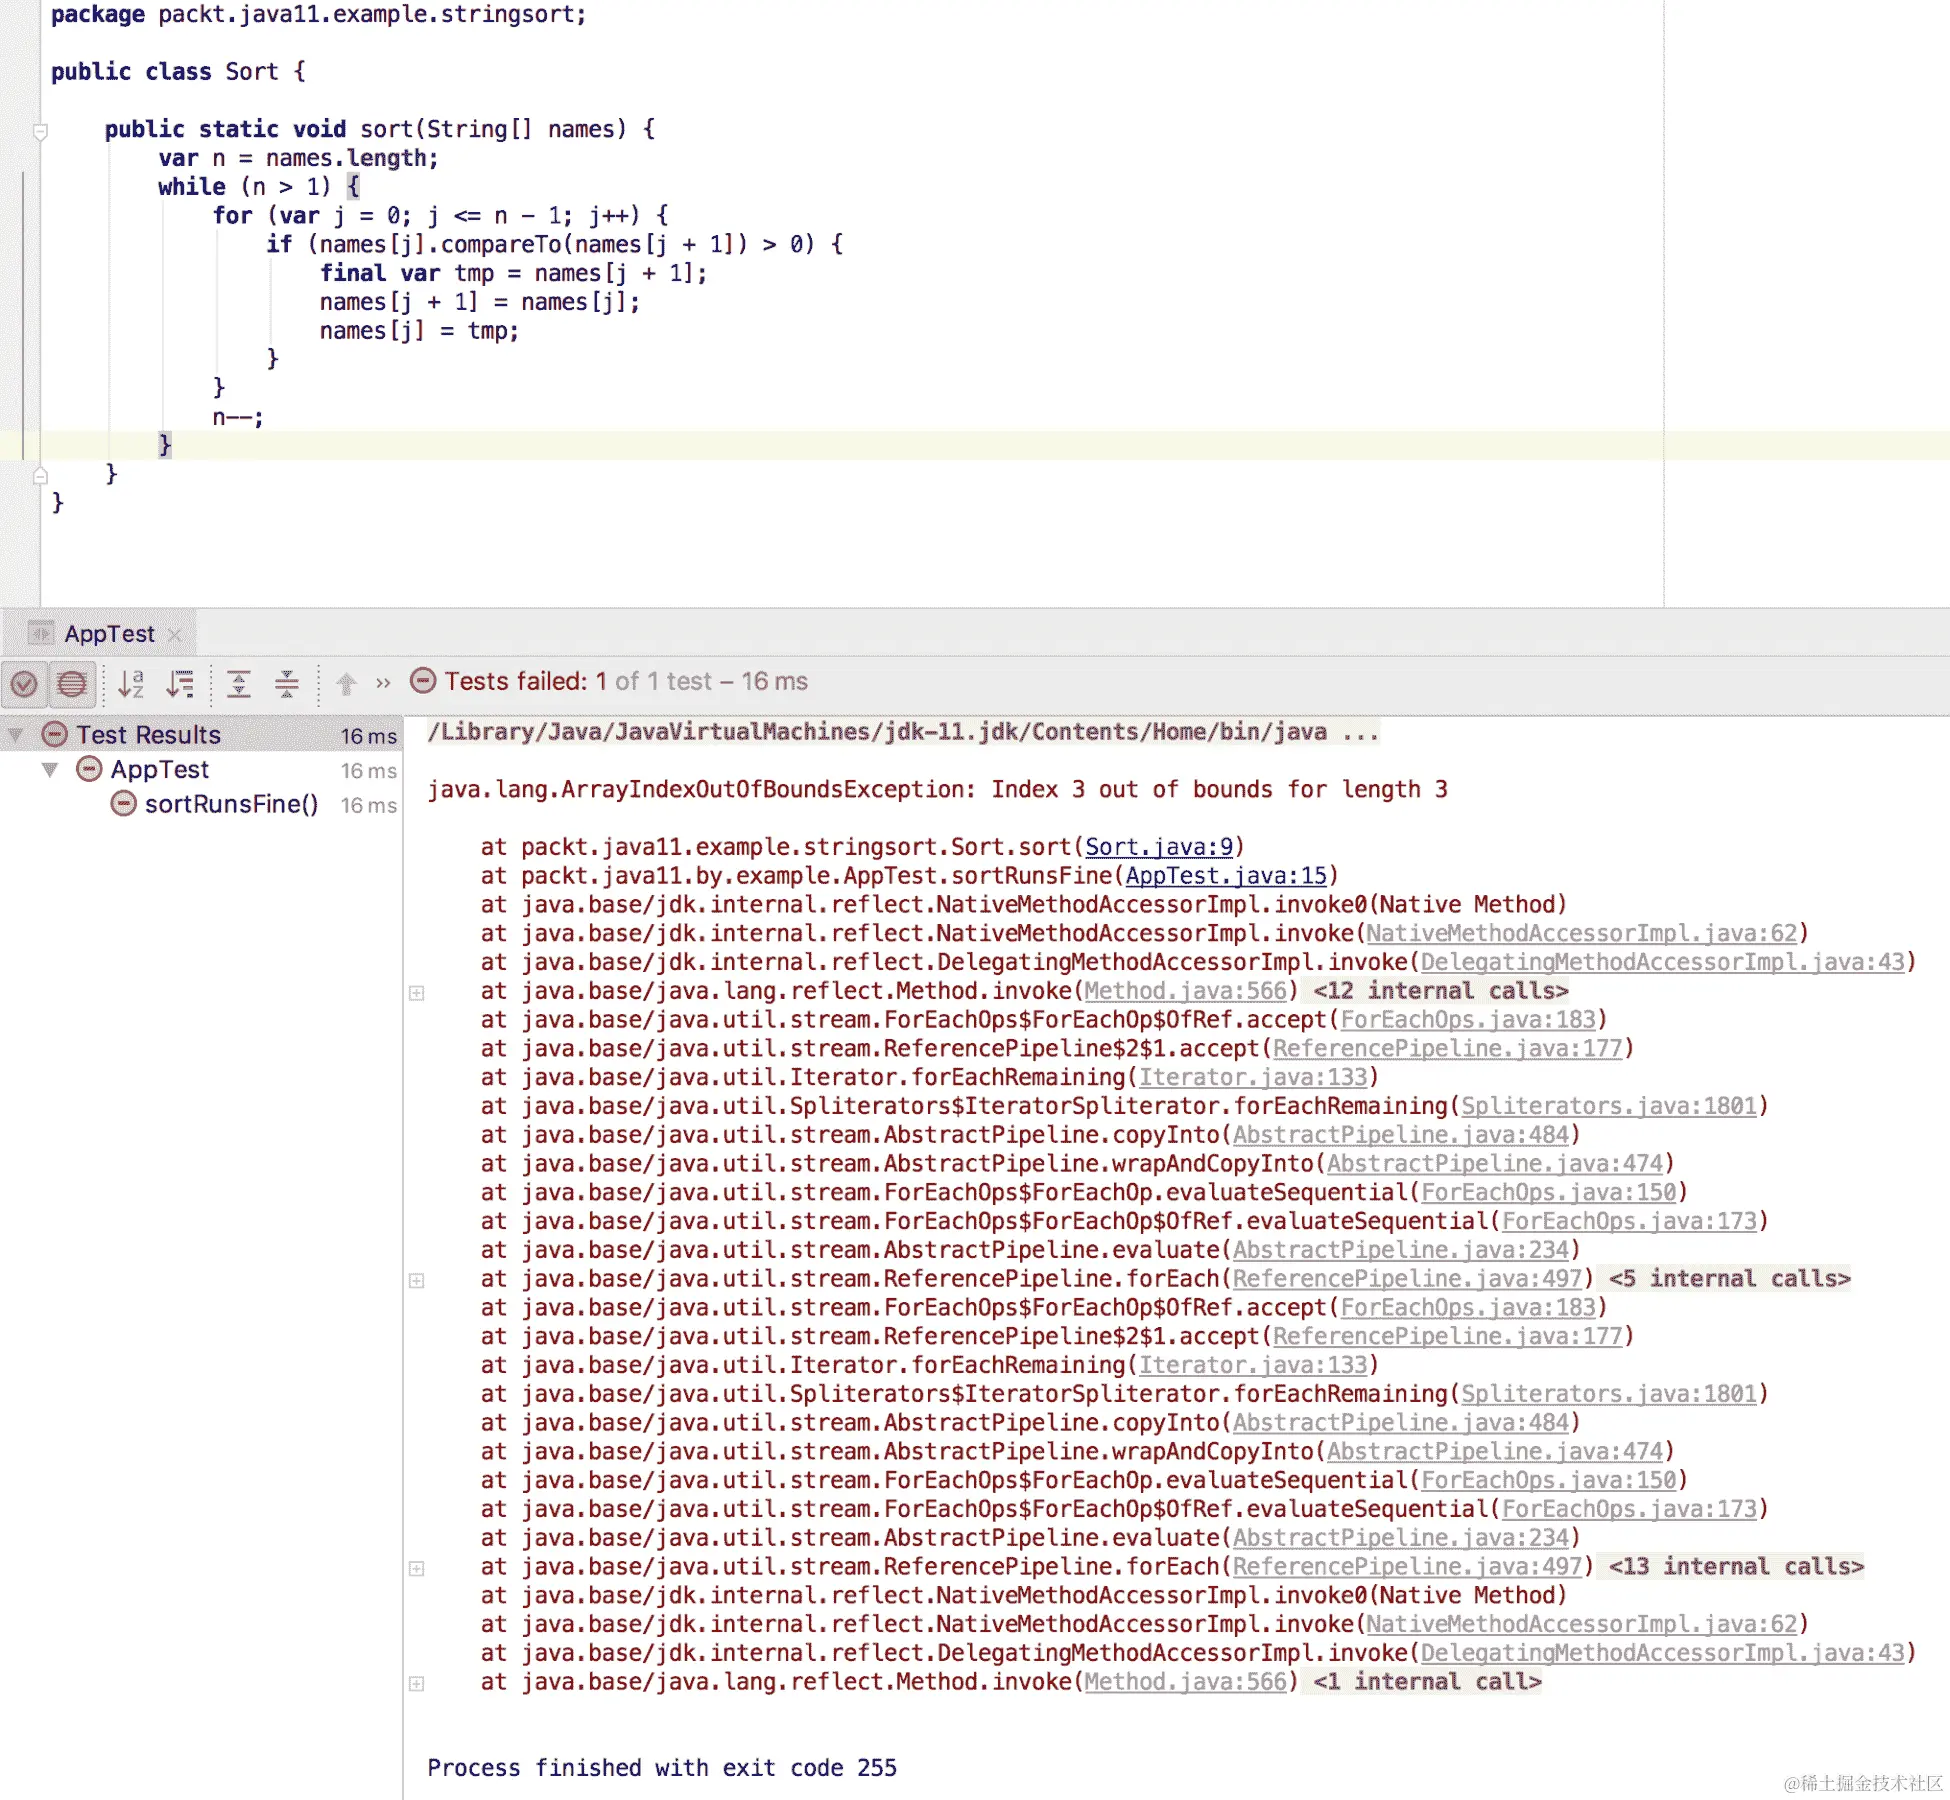1950x1800 pixels.
Task: Click Sort Alphabetically icon
Action: pyautogui.click(x=131, y=684)
